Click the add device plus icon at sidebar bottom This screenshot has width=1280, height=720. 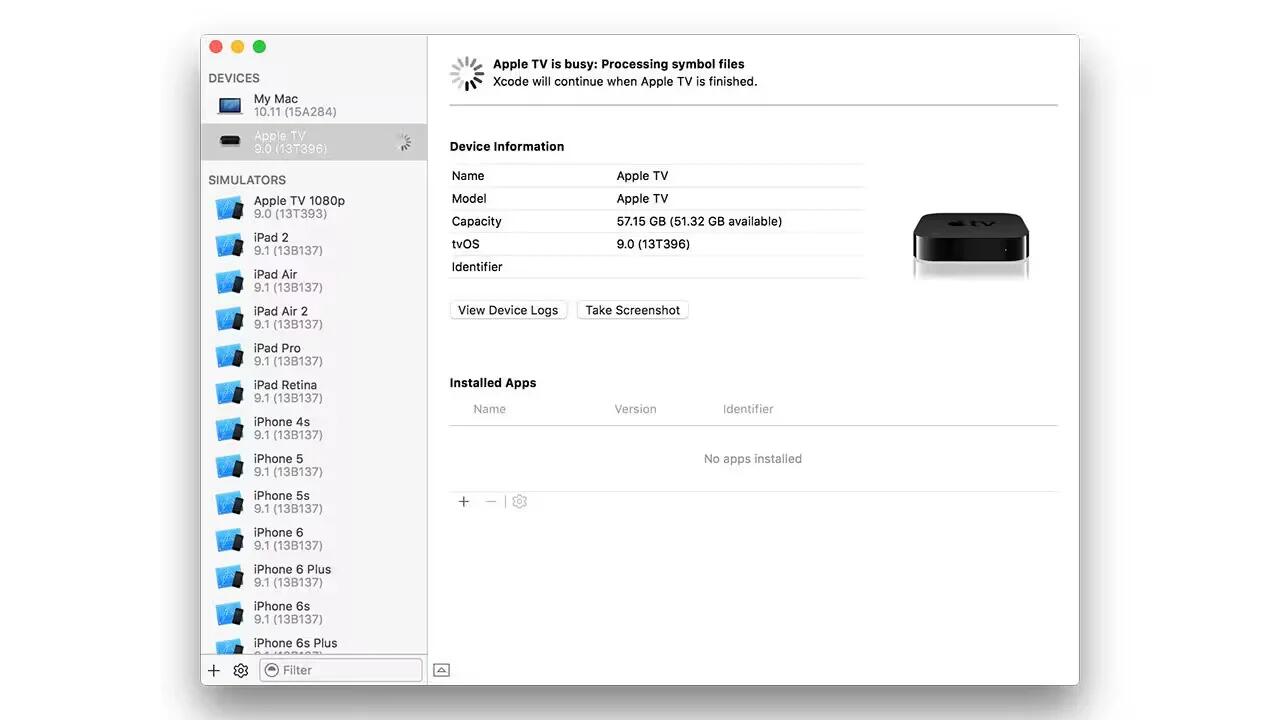point(214,670)
